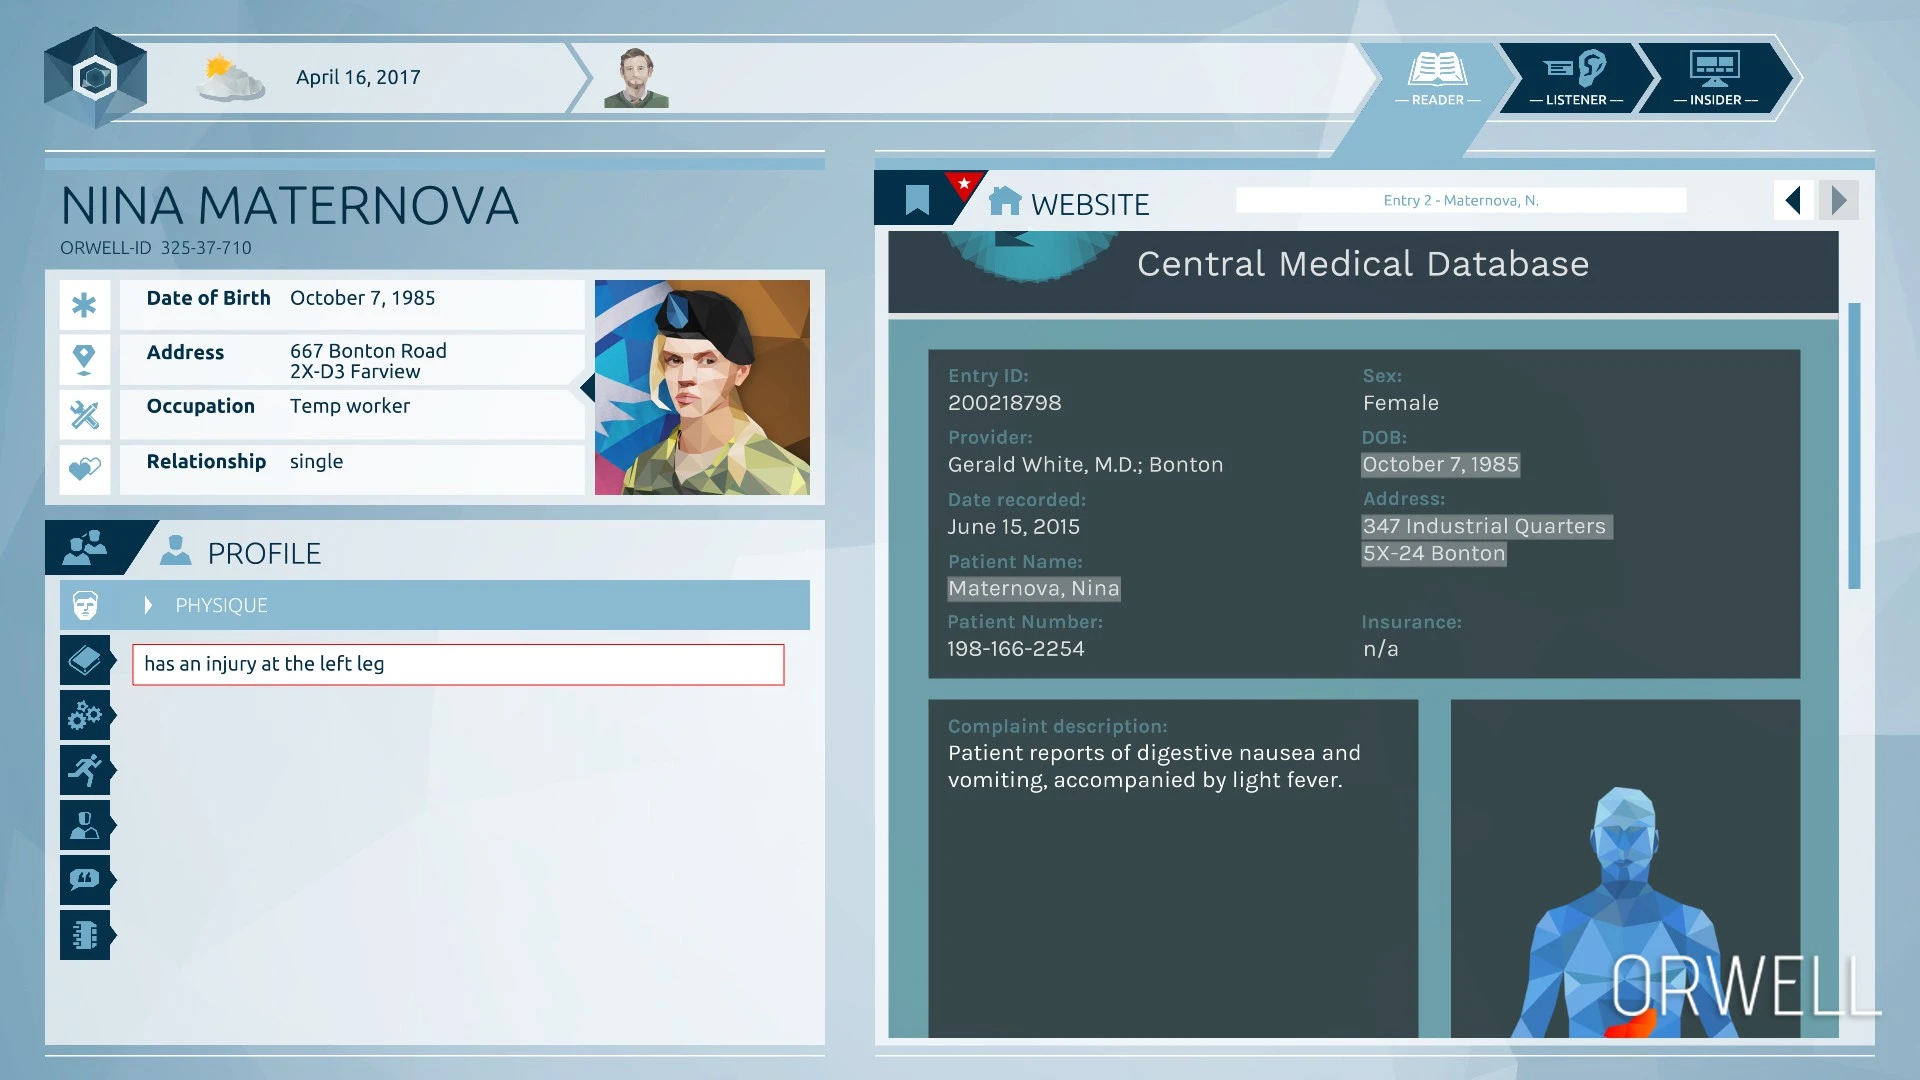This screenshot has height=1080, width=1920.
Task: Select the running figure category icon in the profile sidebar
Action: 84,770
